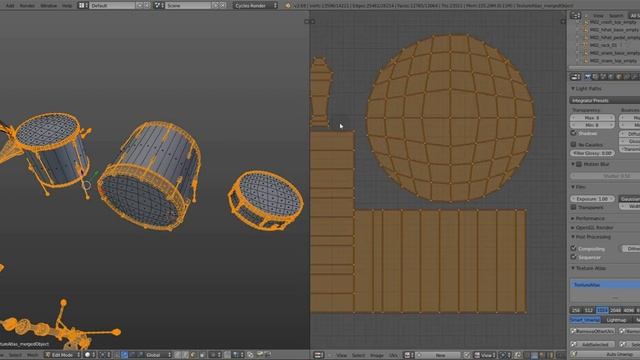The image size is (640, 360).
Task: Collapse the Post Processing panel
Action: click(x=573, y=237)
